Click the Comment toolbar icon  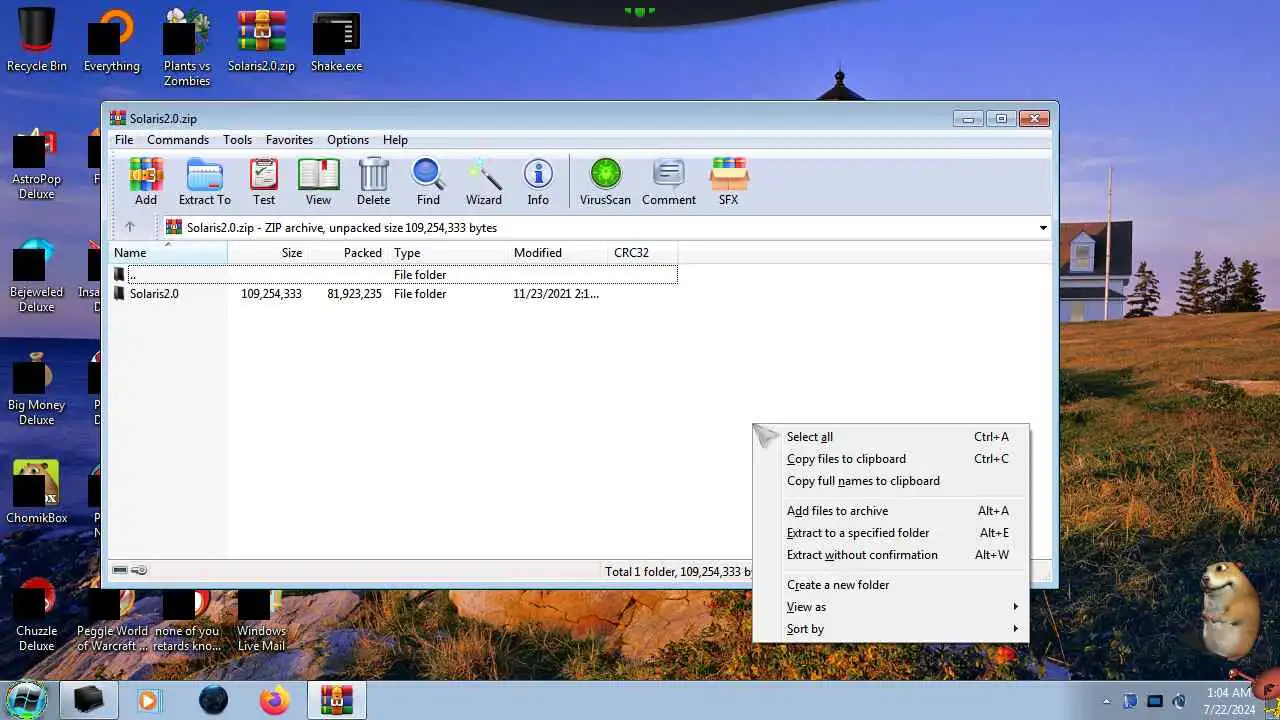click(669, 182)
